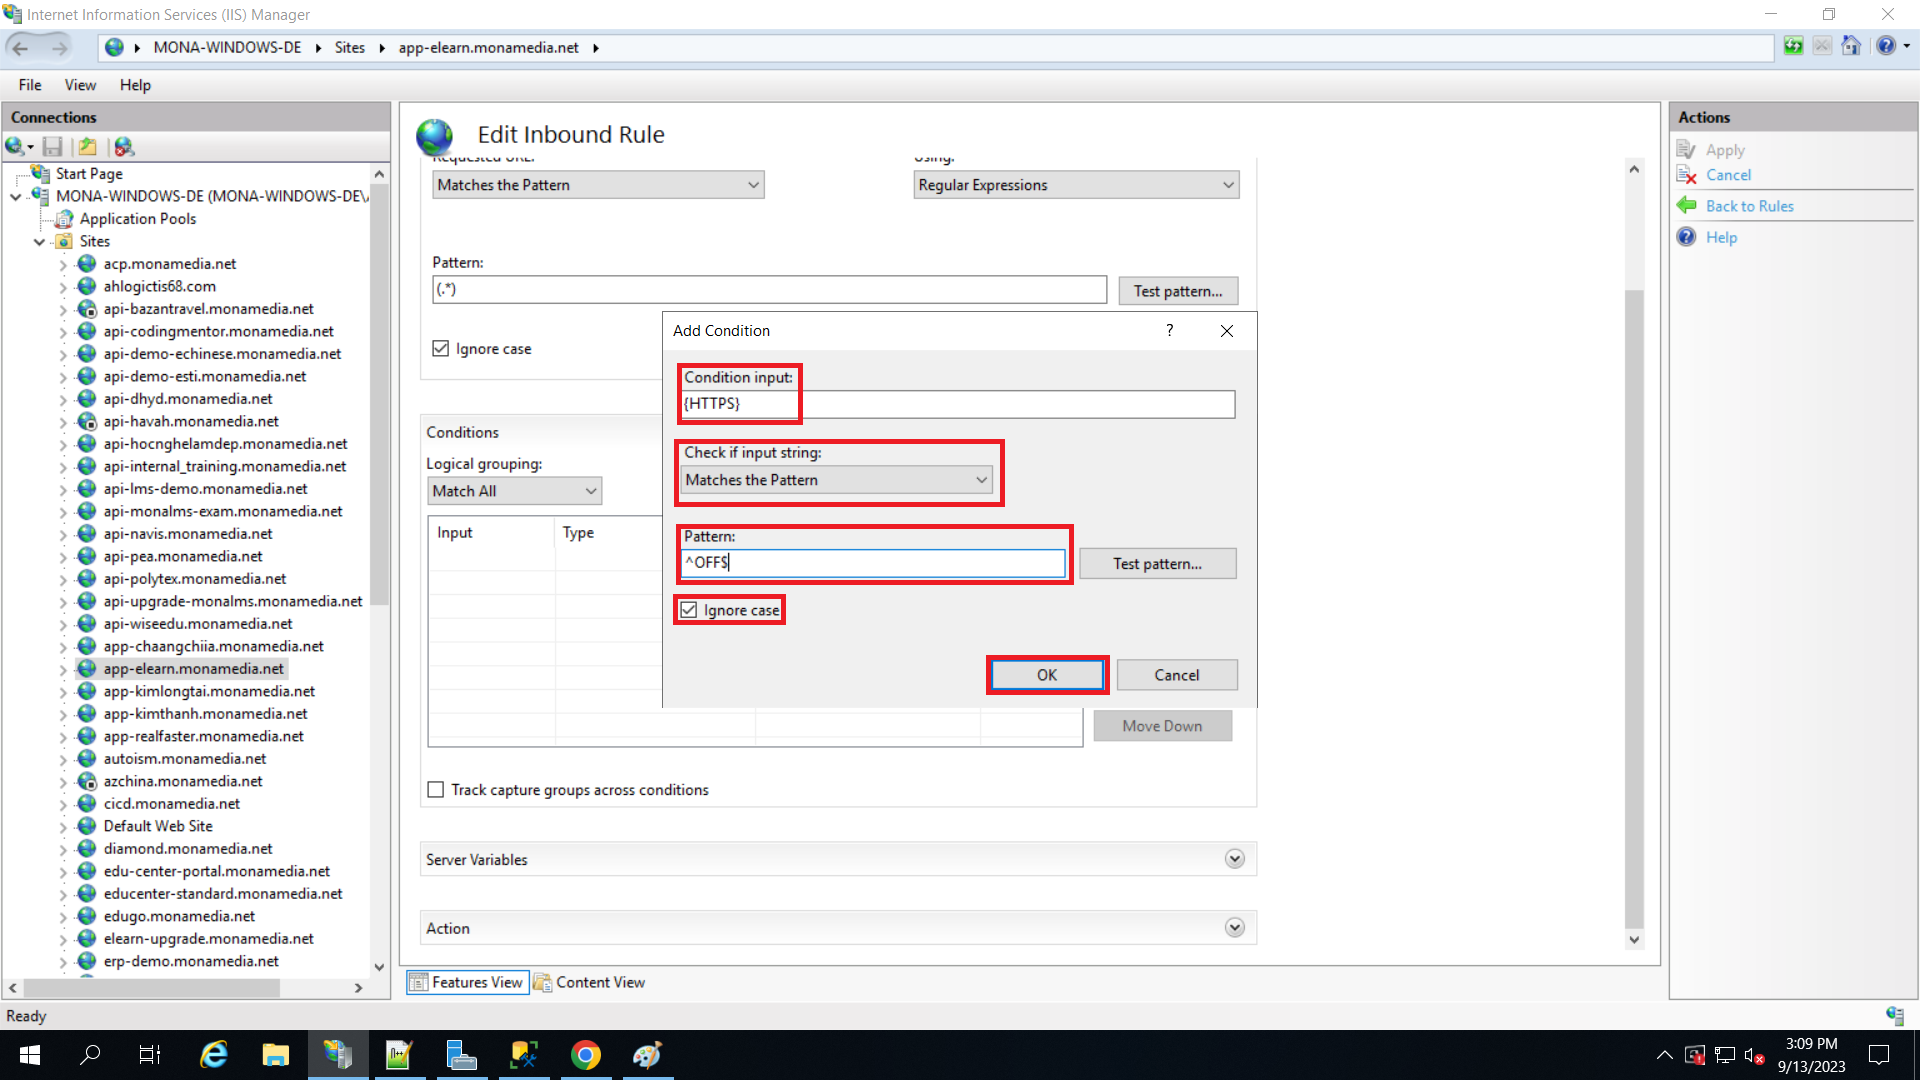Select erp-demo.monamedia.net site
The image size is (1920, 1080).
191,962
